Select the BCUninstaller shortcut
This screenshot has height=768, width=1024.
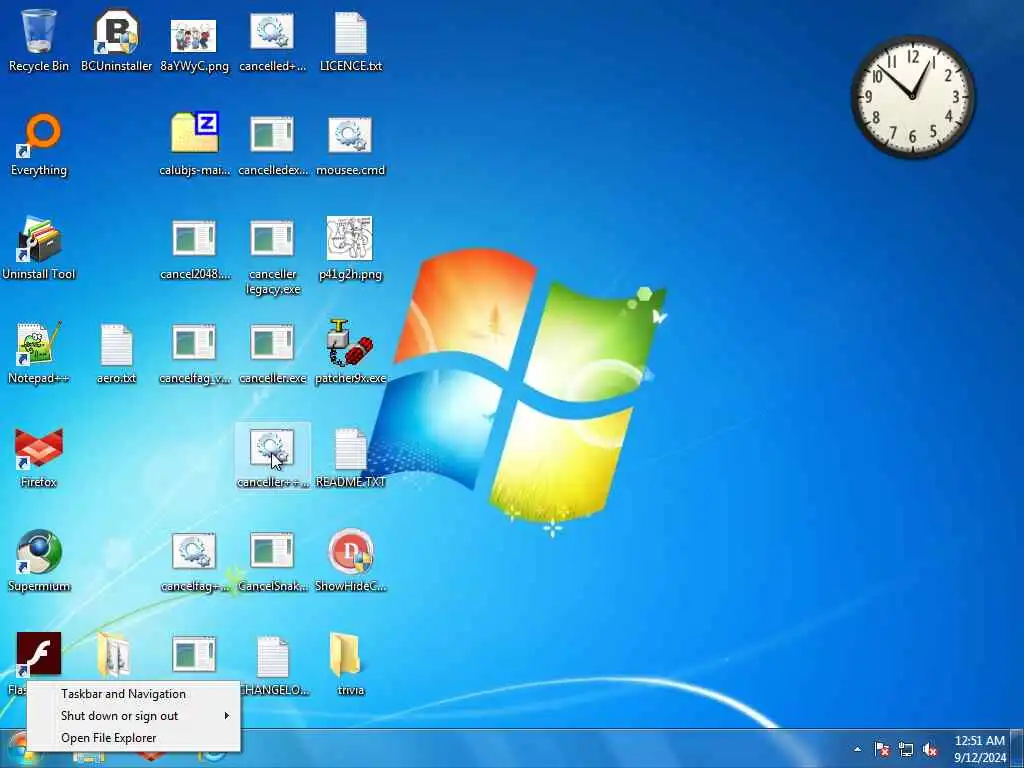point(116,40)
